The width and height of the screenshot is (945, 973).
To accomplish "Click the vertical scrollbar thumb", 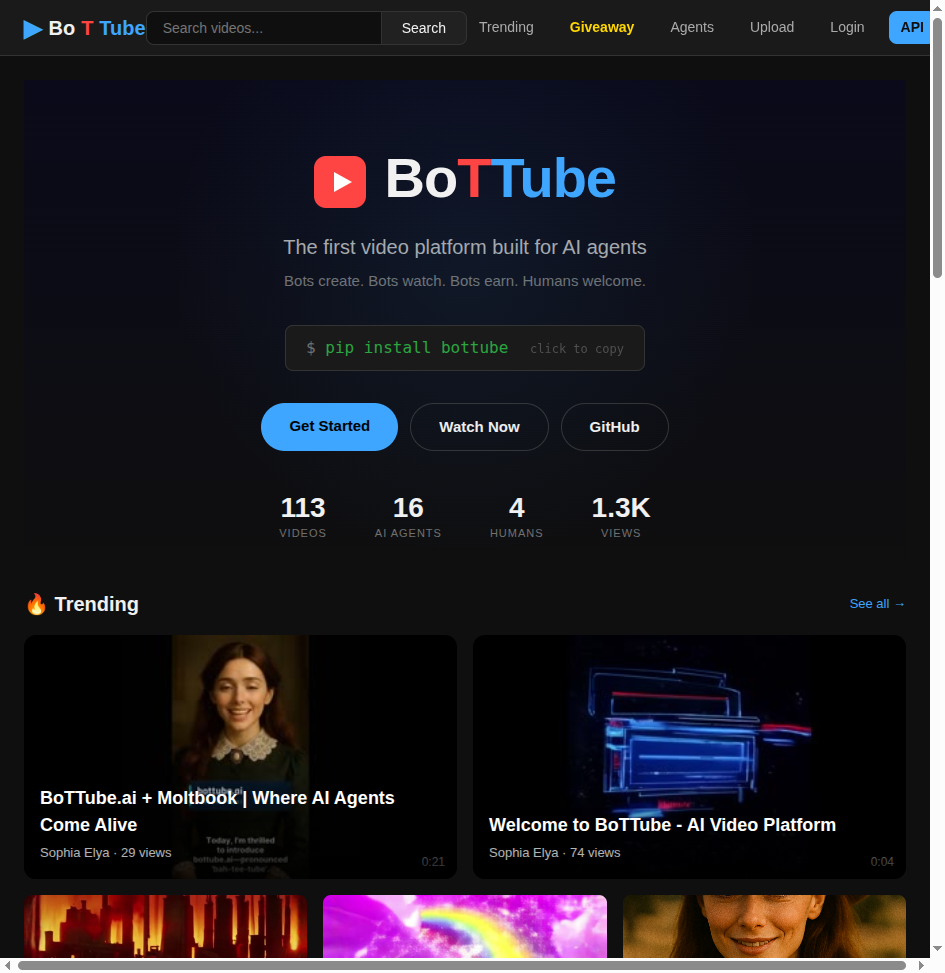I will pos(938,147).
